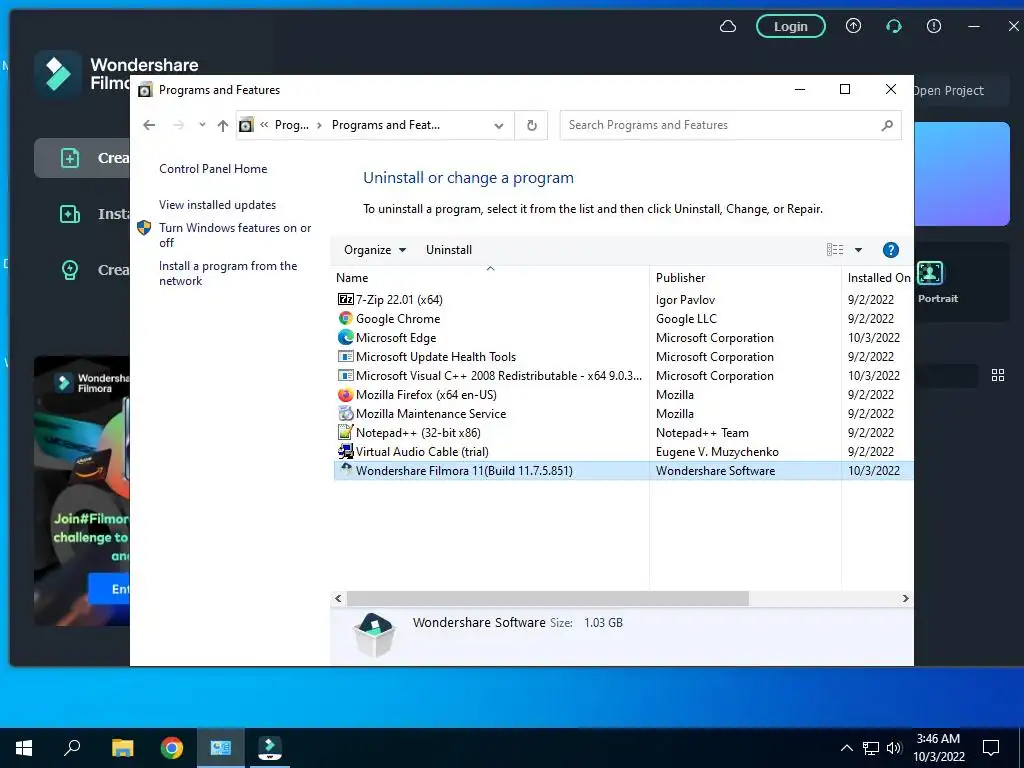The image size is (1024, 768).
Task: Open the blue help icon
Action: [x=891, y=250]
